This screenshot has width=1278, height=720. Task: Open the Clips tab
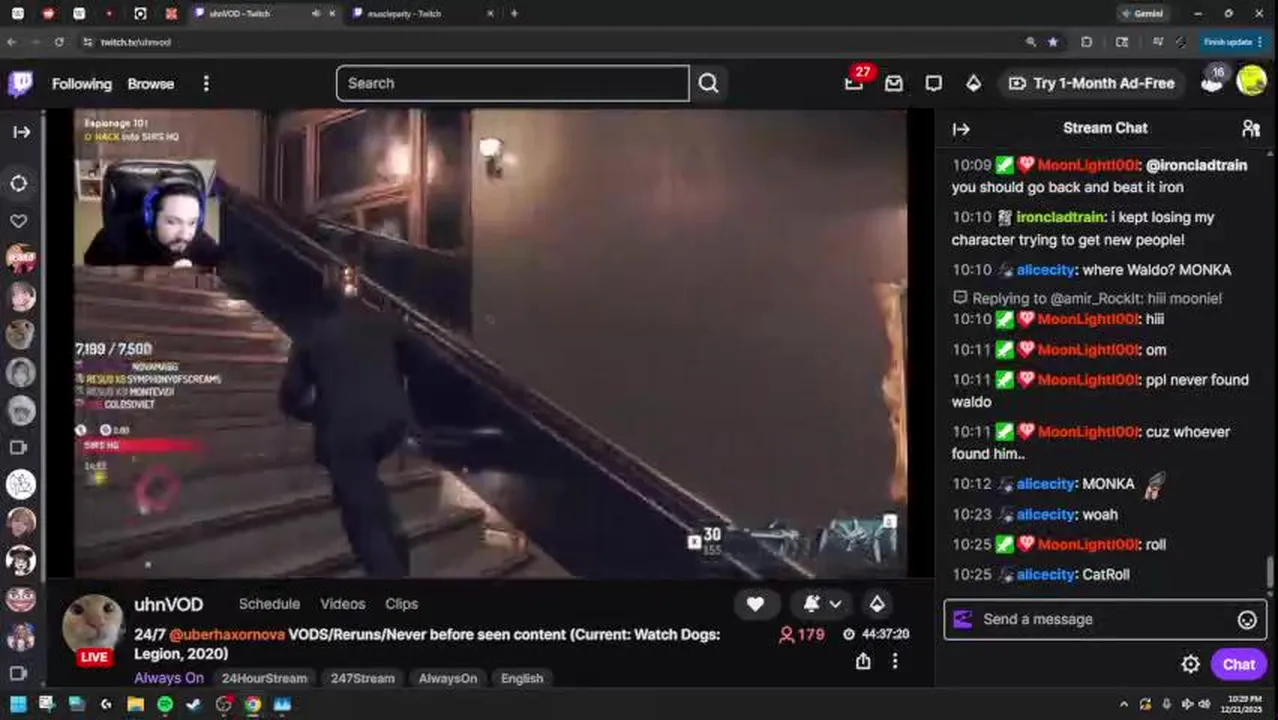pyautogui.click(x=401, y=604)
